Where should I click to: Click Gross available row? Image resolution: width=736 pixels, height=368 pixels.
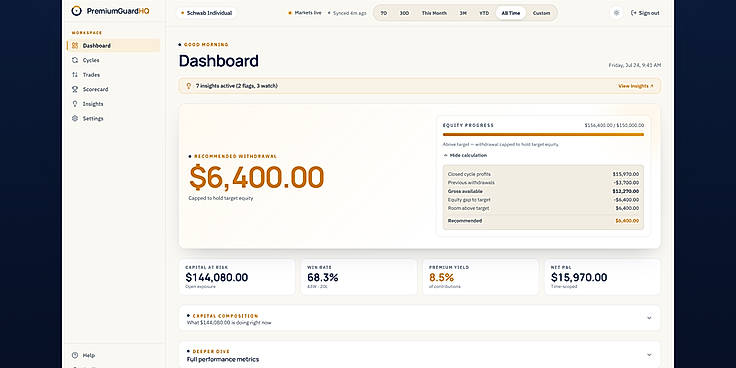pos(543,191)
